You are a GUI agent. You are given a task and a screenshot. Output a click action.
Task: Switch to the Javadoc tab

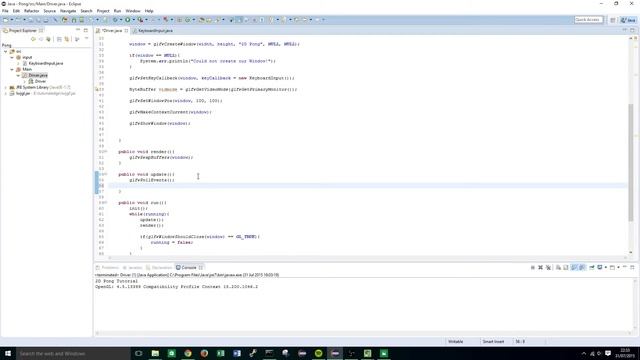(133, 268)
